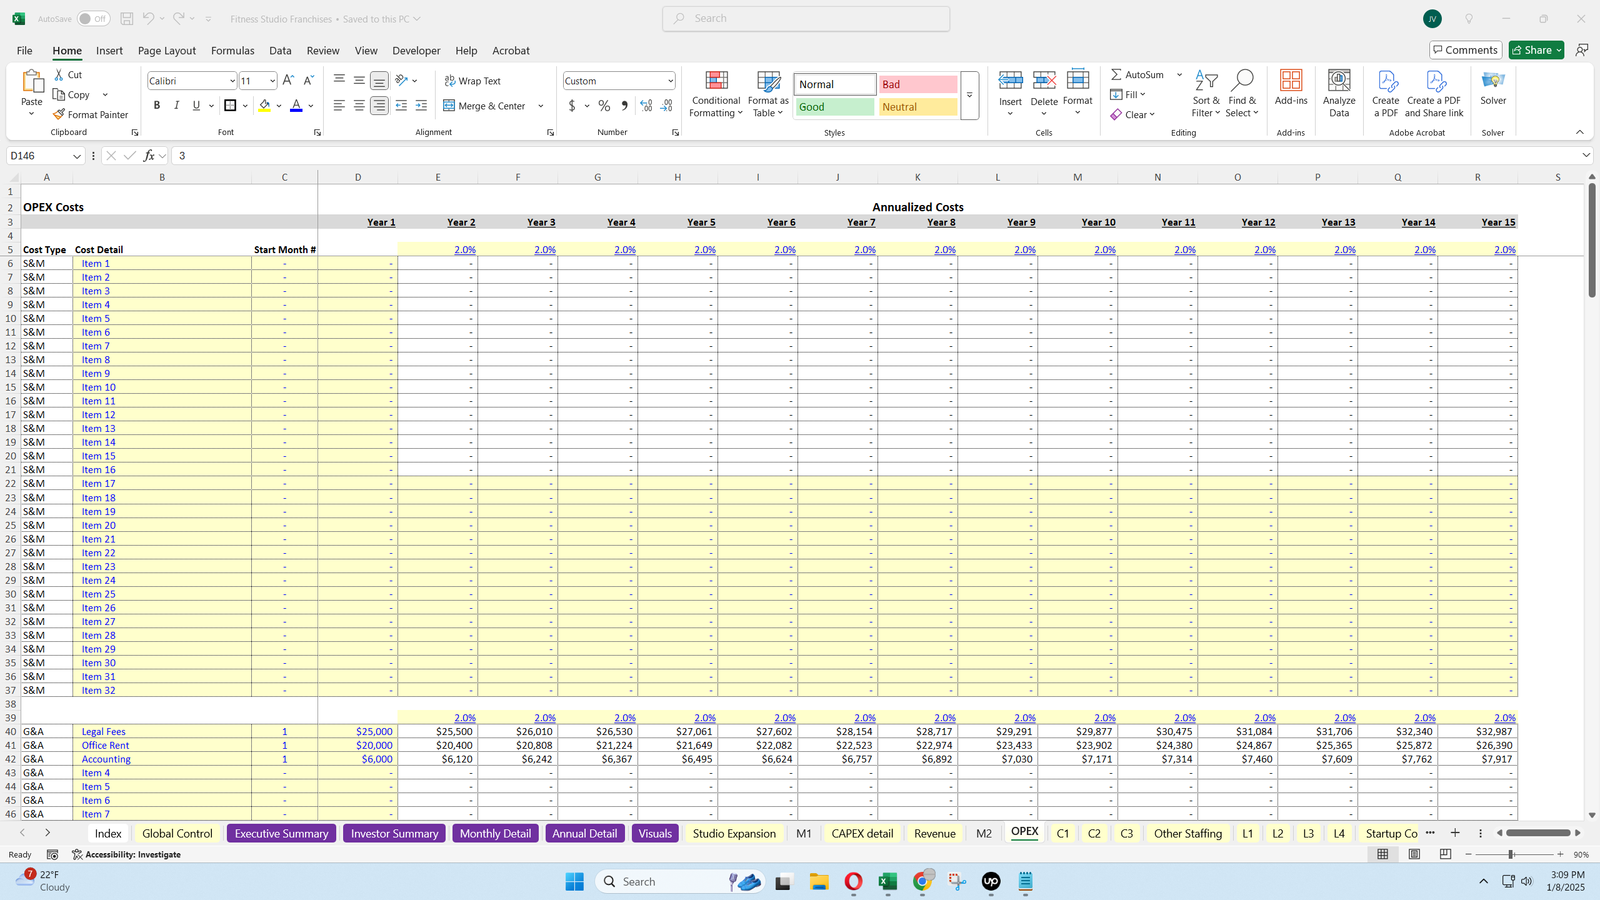This screenshot has height=900, width=1600.
Task: Toggle the AutoSave switch
Action: [x=93, y=19]
